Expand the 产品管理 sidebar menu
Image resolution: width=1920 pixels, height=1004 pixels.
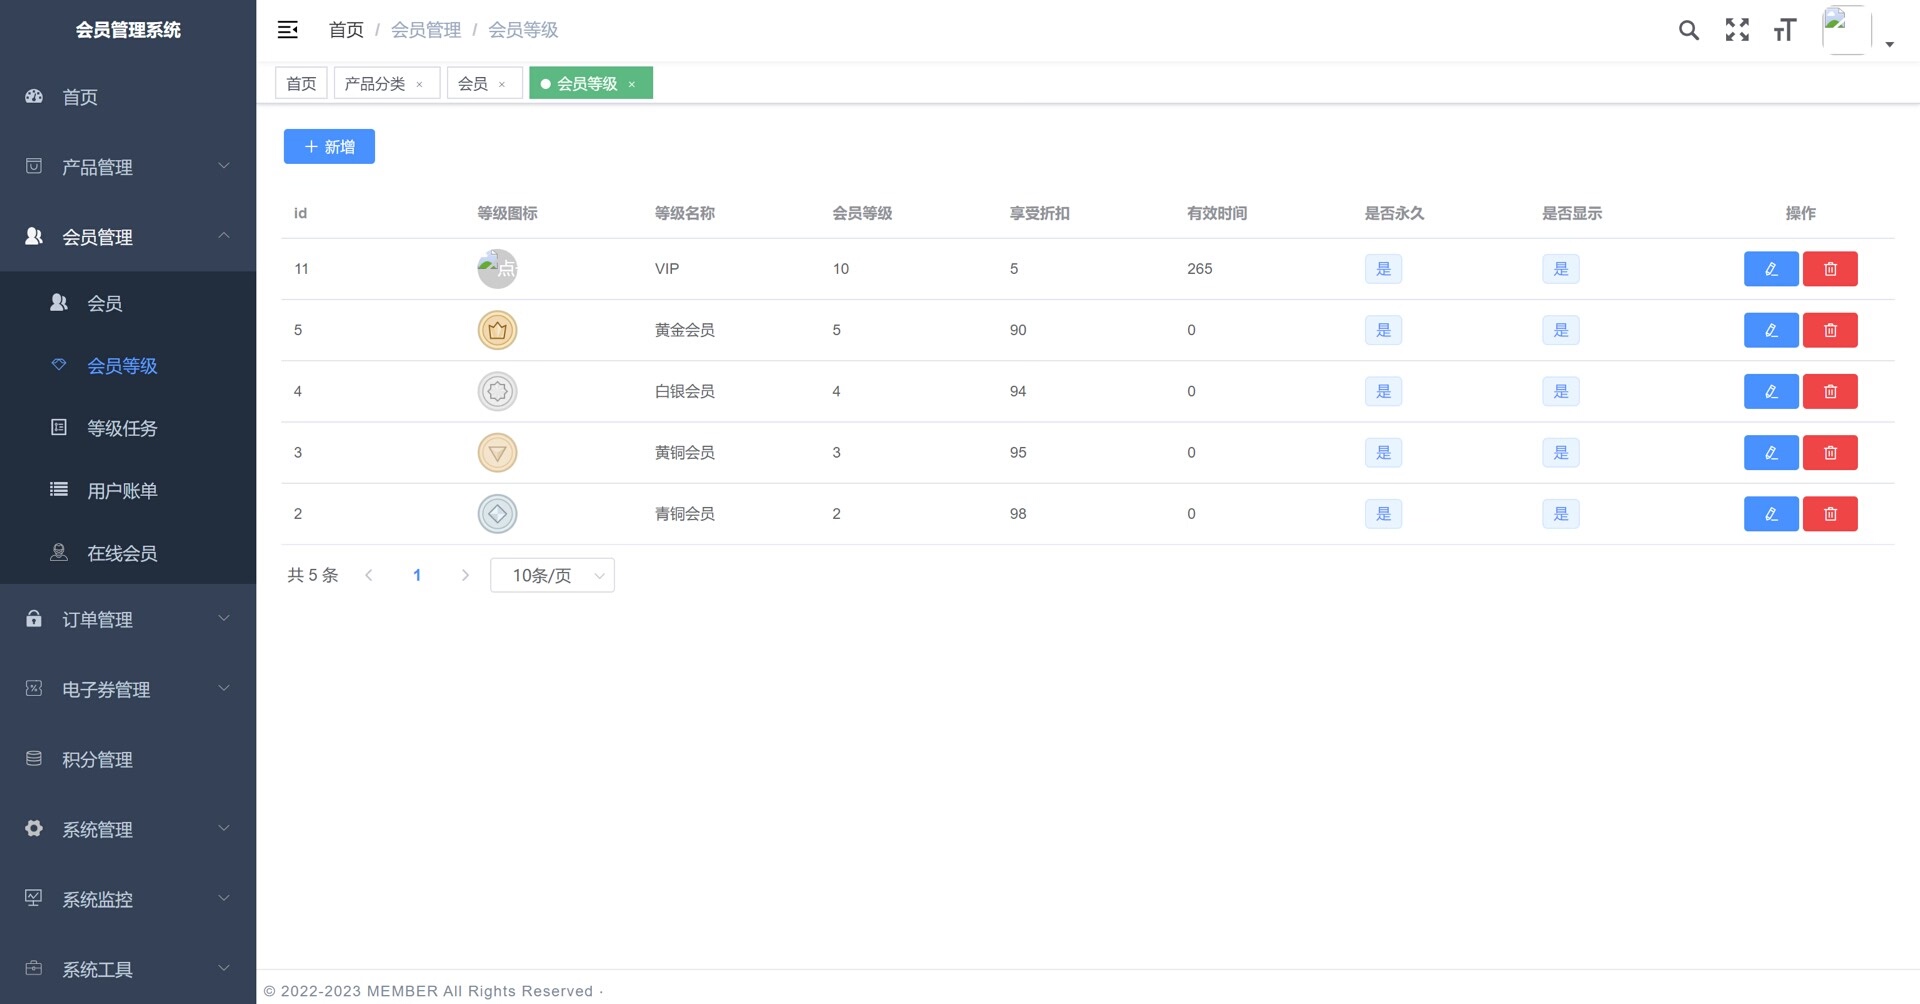pyautogui.click(x=128, y=167)
